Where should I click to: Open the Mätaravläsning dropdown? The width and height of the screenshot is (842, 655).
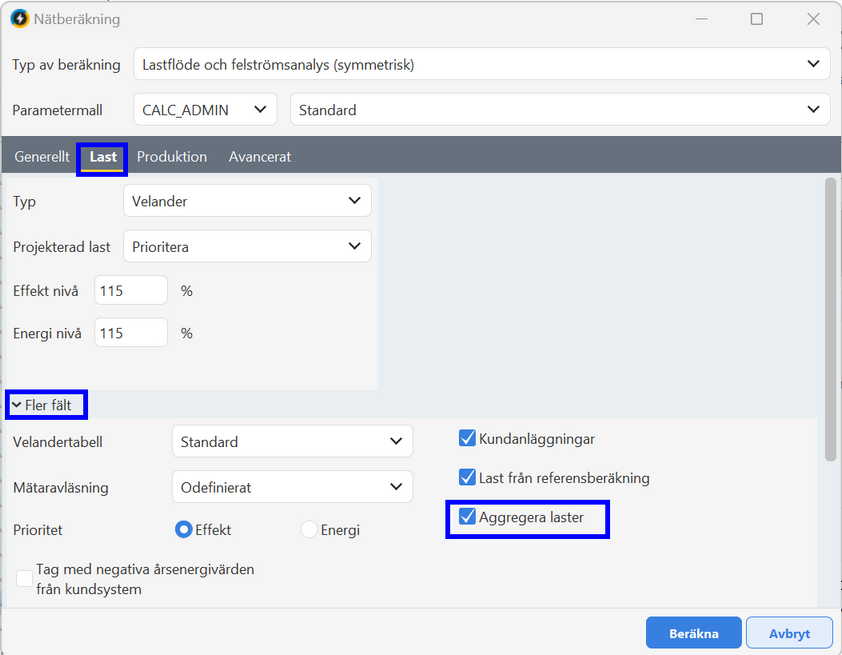pyautogui.click(x=292, y=487)
